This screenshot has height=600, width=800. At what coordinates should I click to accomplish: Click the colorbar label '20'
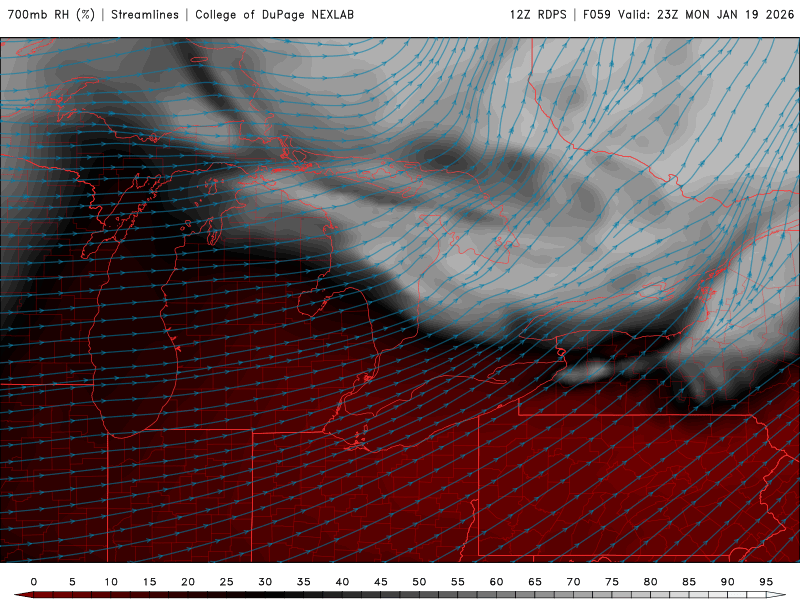188,582
